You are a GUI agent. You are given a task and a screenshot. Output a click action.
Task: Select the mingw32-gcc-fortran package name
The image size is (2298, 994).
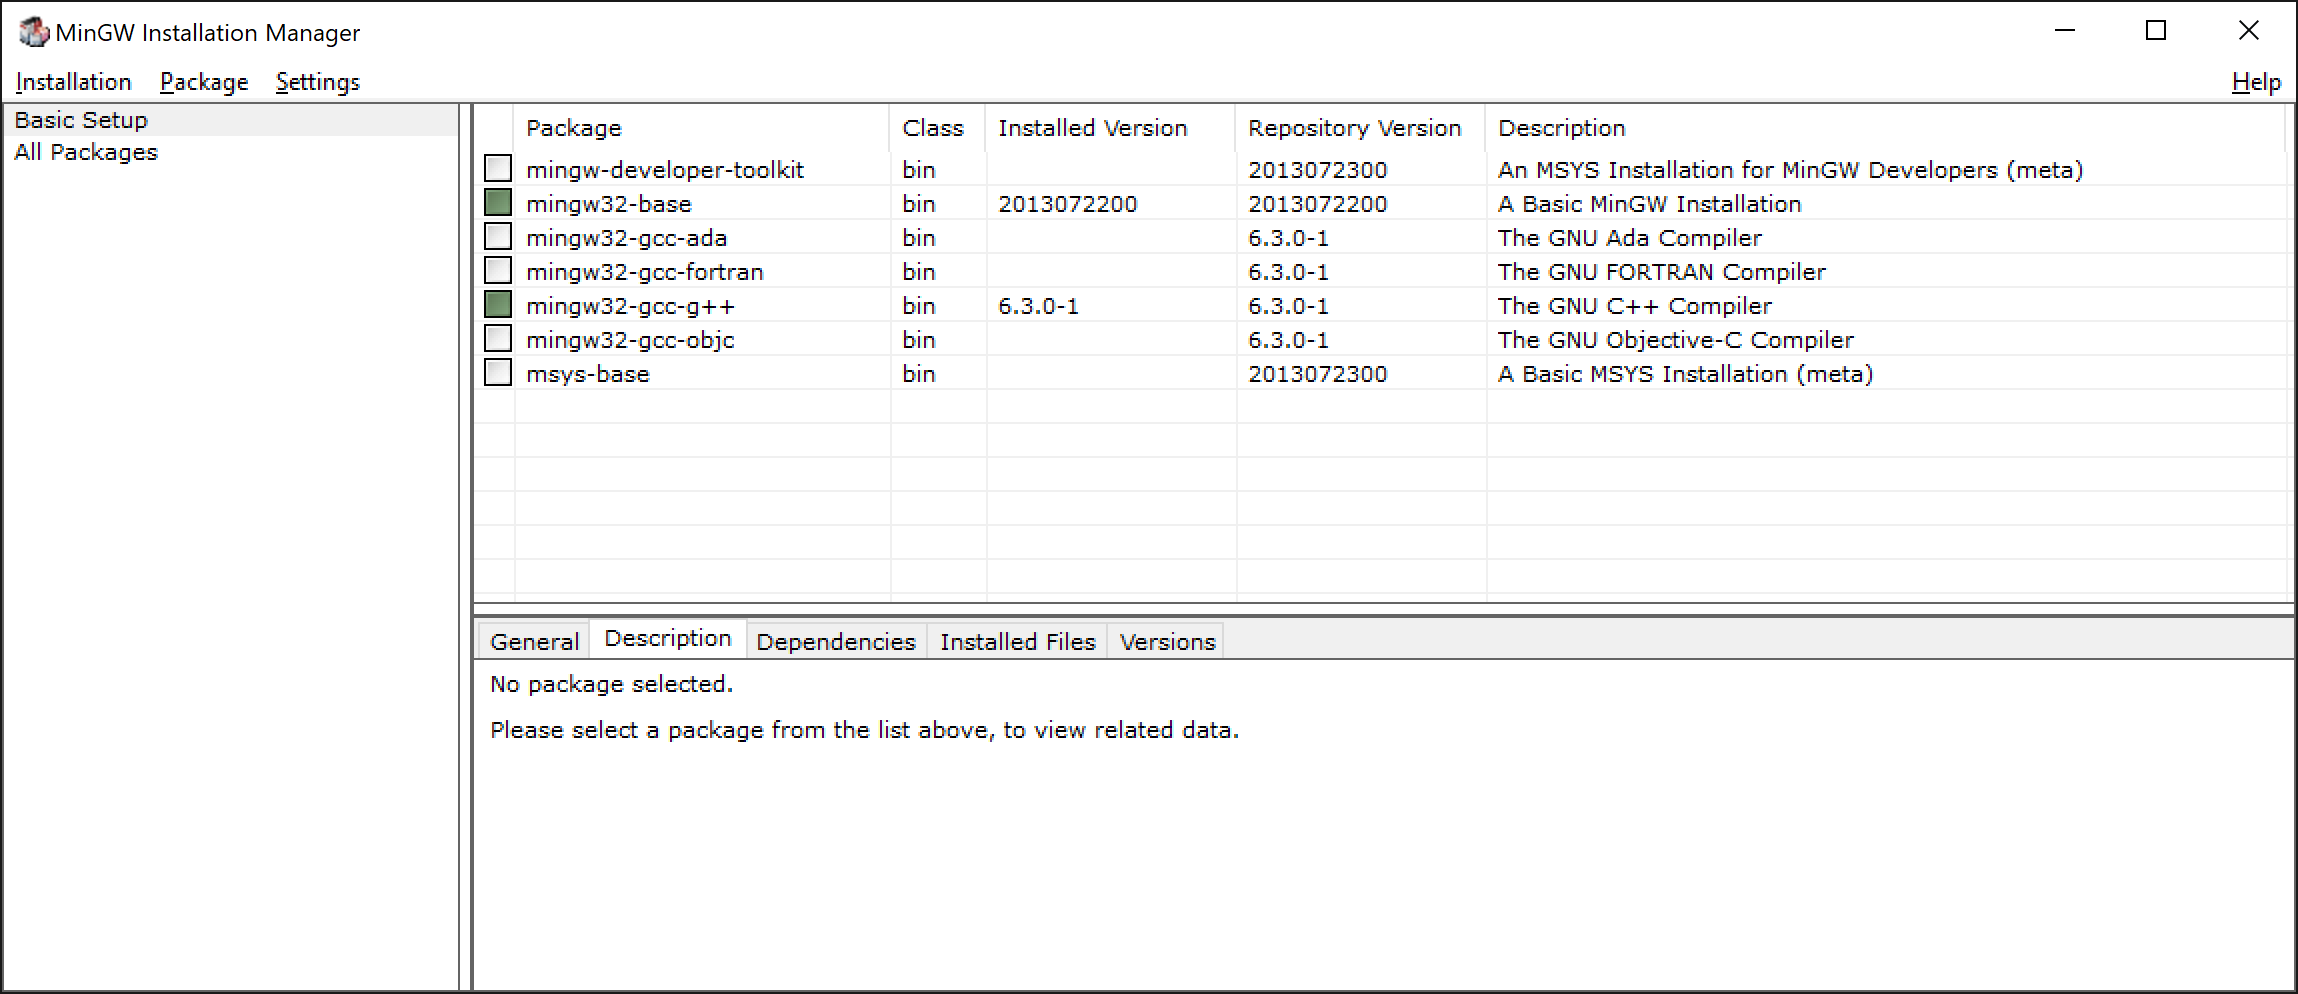click(x=645, y=272)
